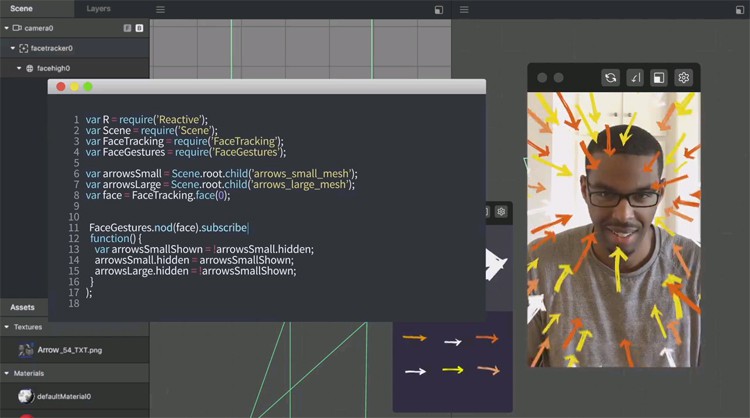
Task: Collapse the Textures section in Assets
Action: tap(5, 327)
